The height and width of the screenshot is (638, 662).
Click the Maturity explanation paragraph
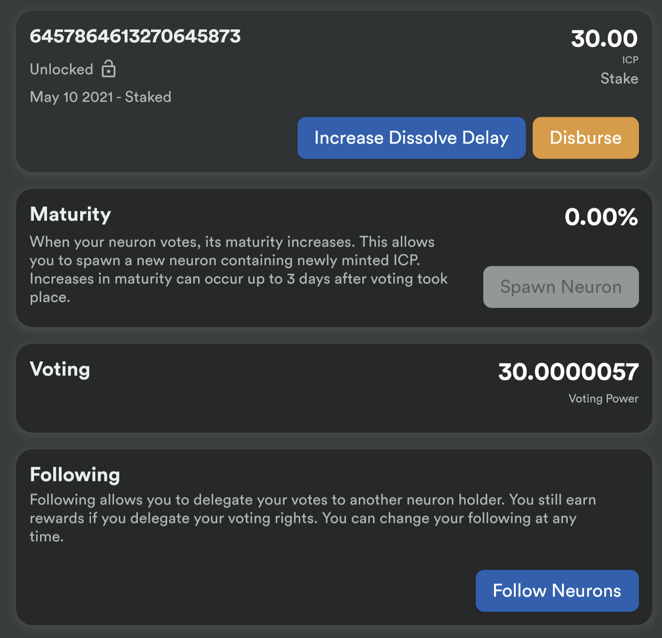click(x=239, y=269)
